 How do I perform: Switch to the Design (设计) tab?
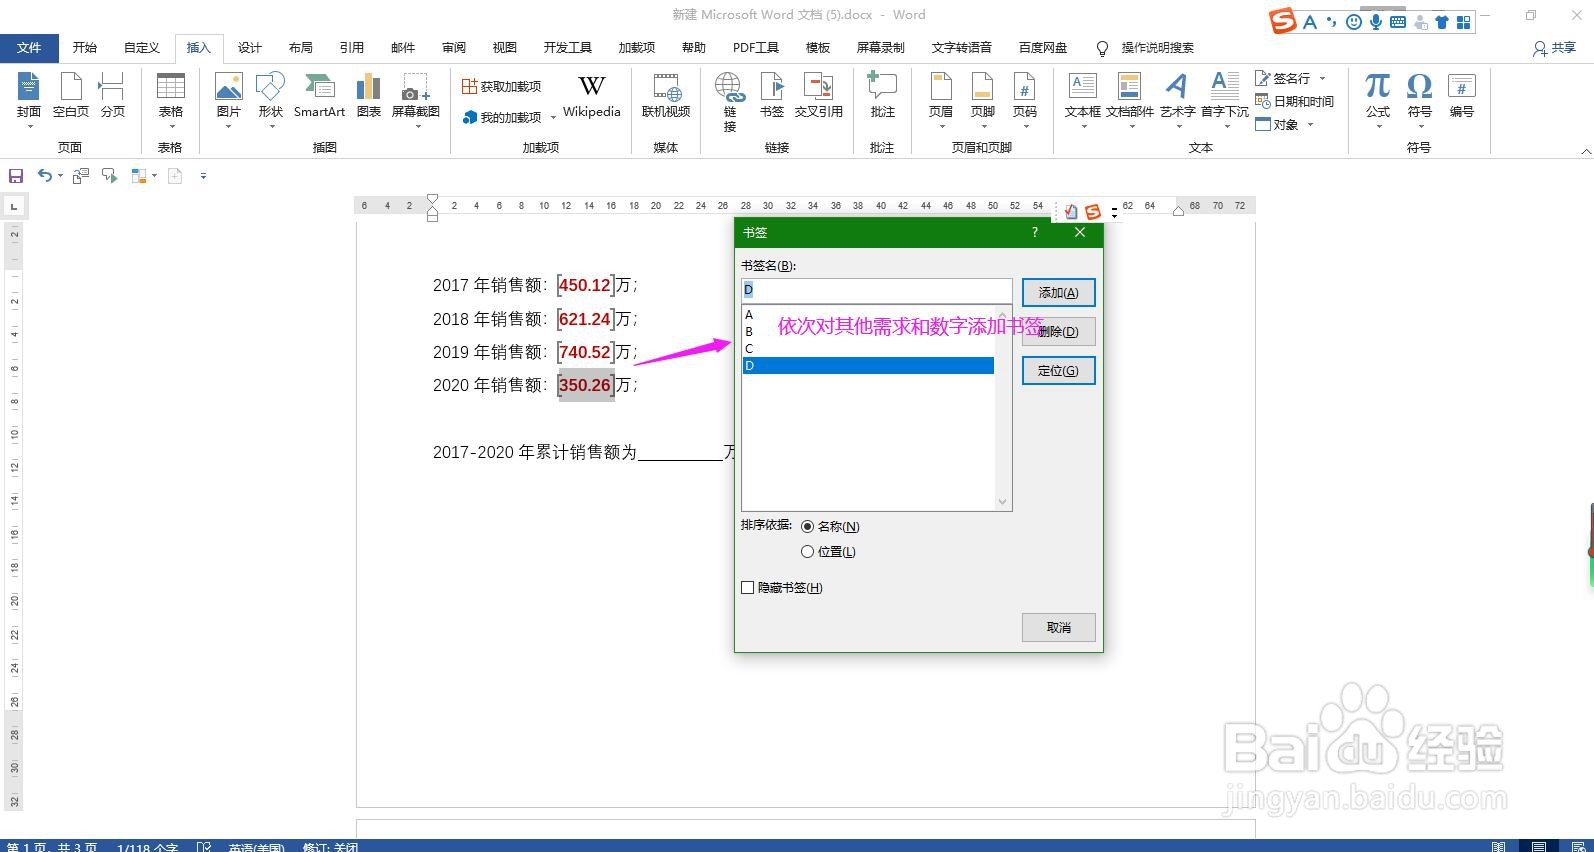click(x=250, y=48)
